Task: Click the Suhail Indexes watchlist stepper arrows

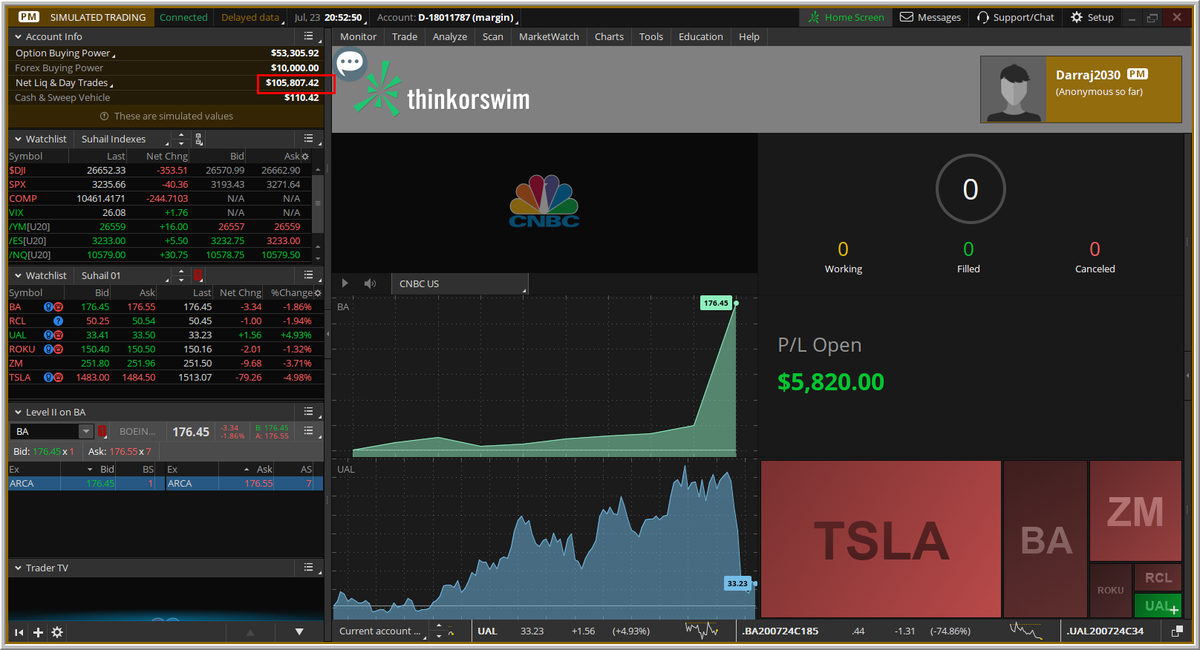Action: coord(181,139)
